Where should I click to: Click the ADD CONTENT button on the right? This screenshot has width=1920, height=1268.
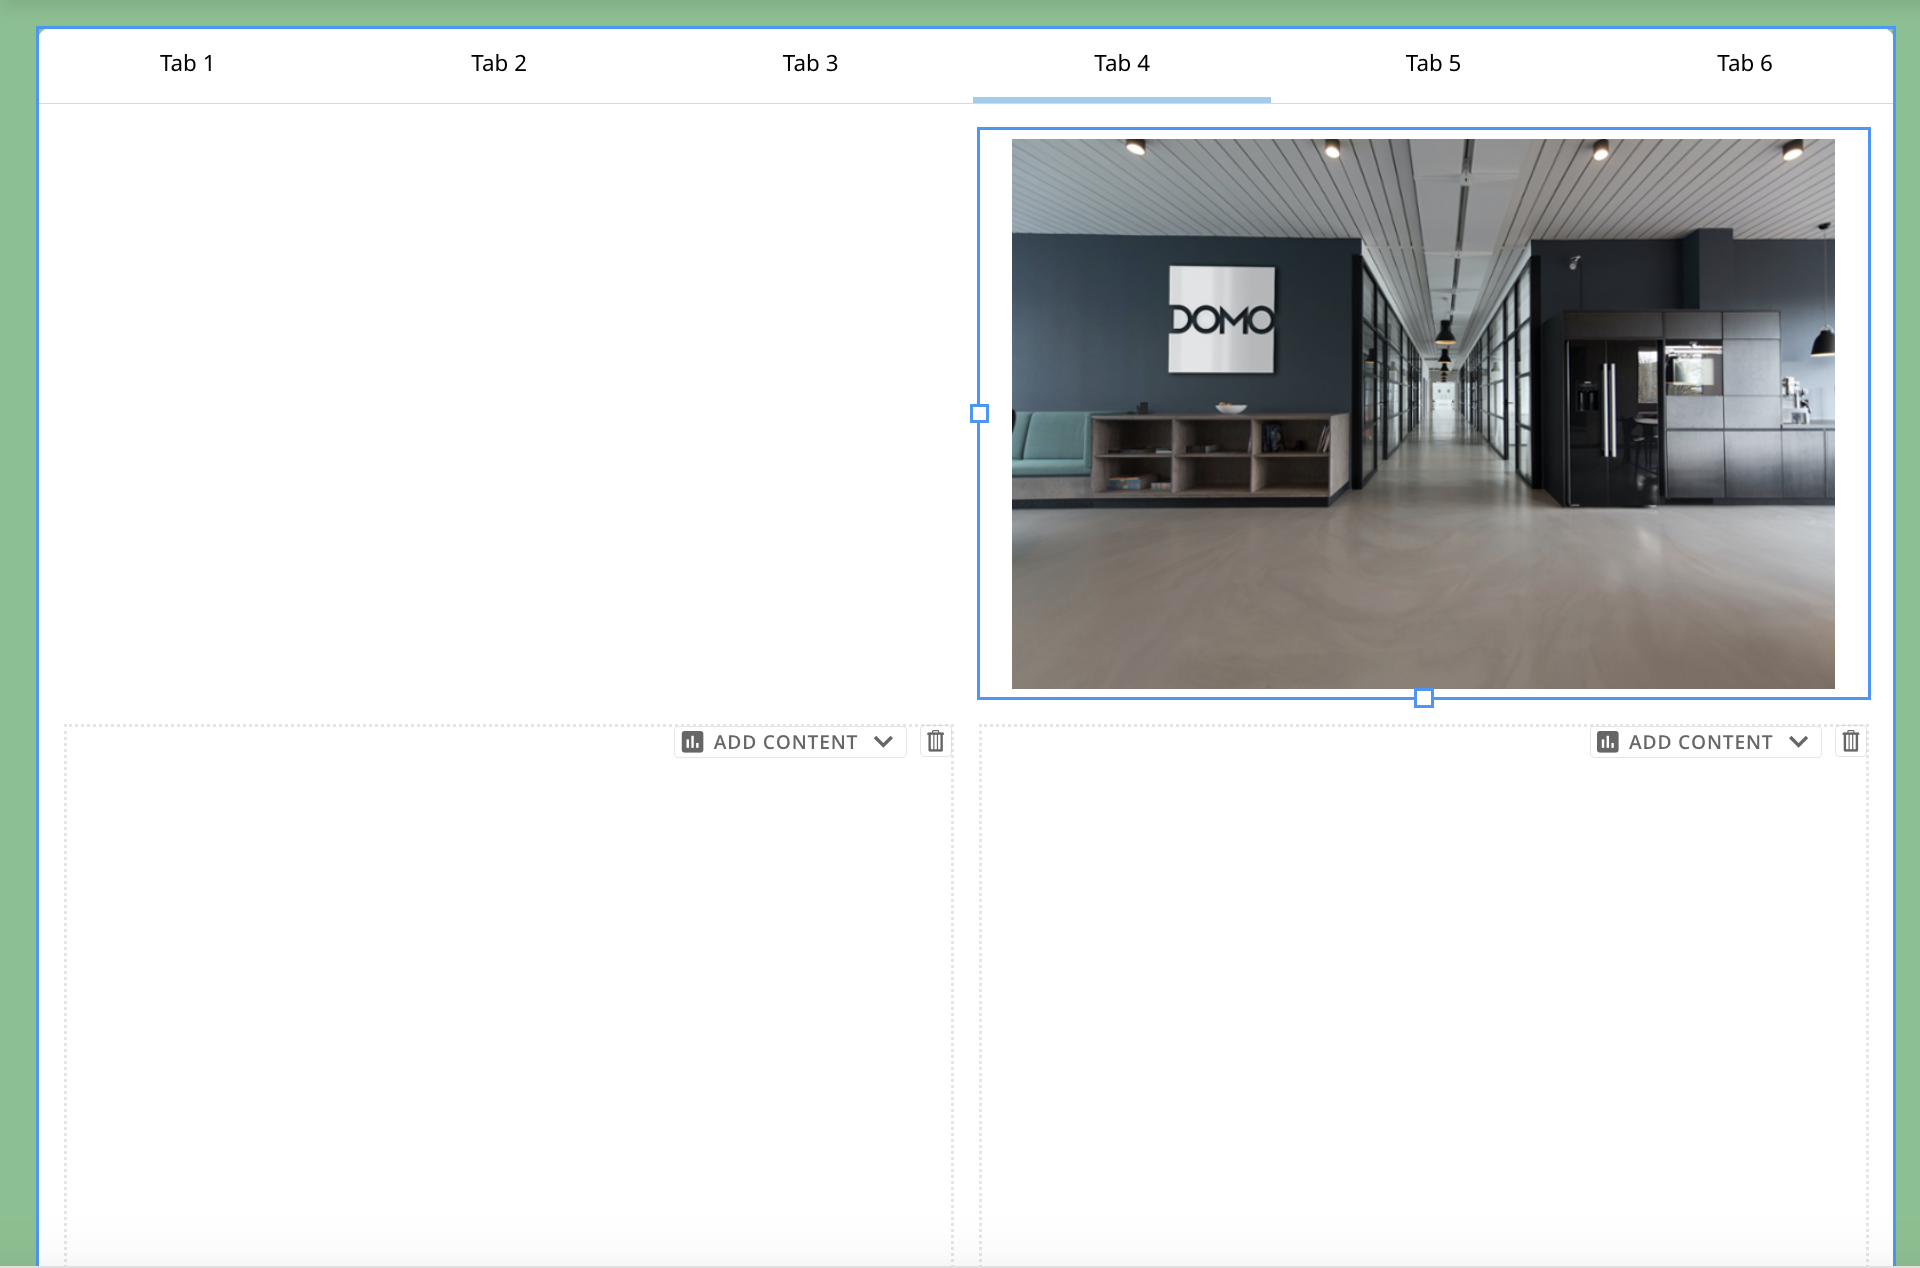(1700, 742)
